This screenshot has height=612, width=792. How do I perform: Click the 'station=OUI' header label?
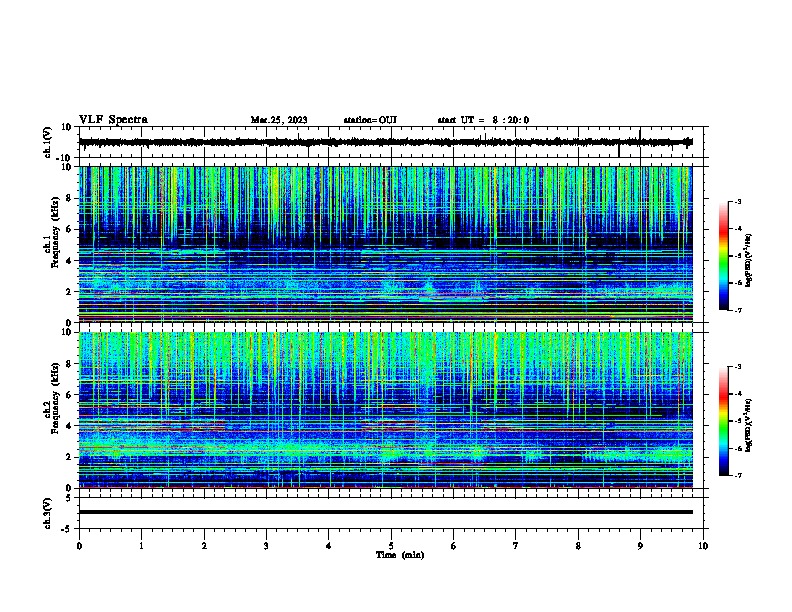point(370,120)
